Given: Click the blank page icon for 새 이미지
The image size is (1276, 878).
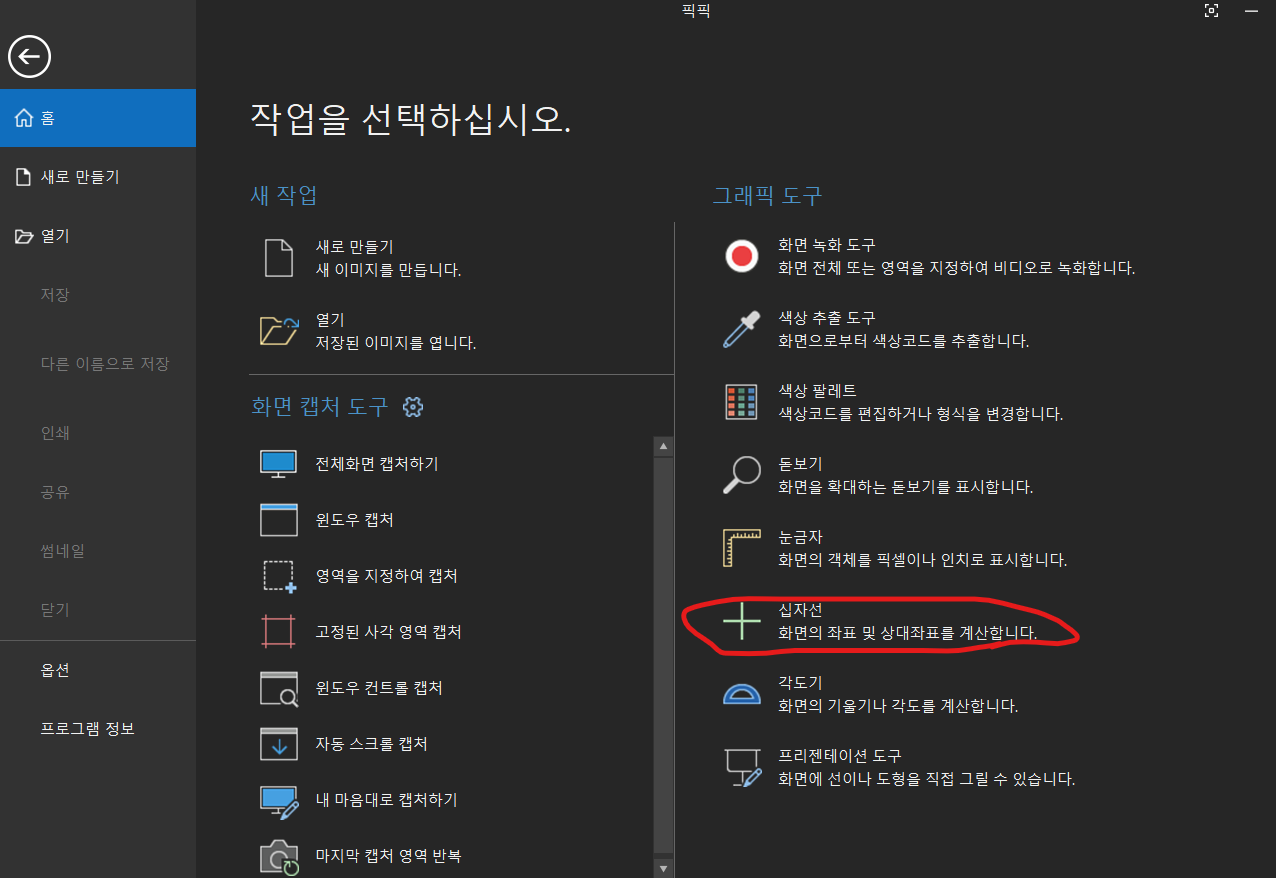Looking at the screenshot, I should [x=279, y=257].
